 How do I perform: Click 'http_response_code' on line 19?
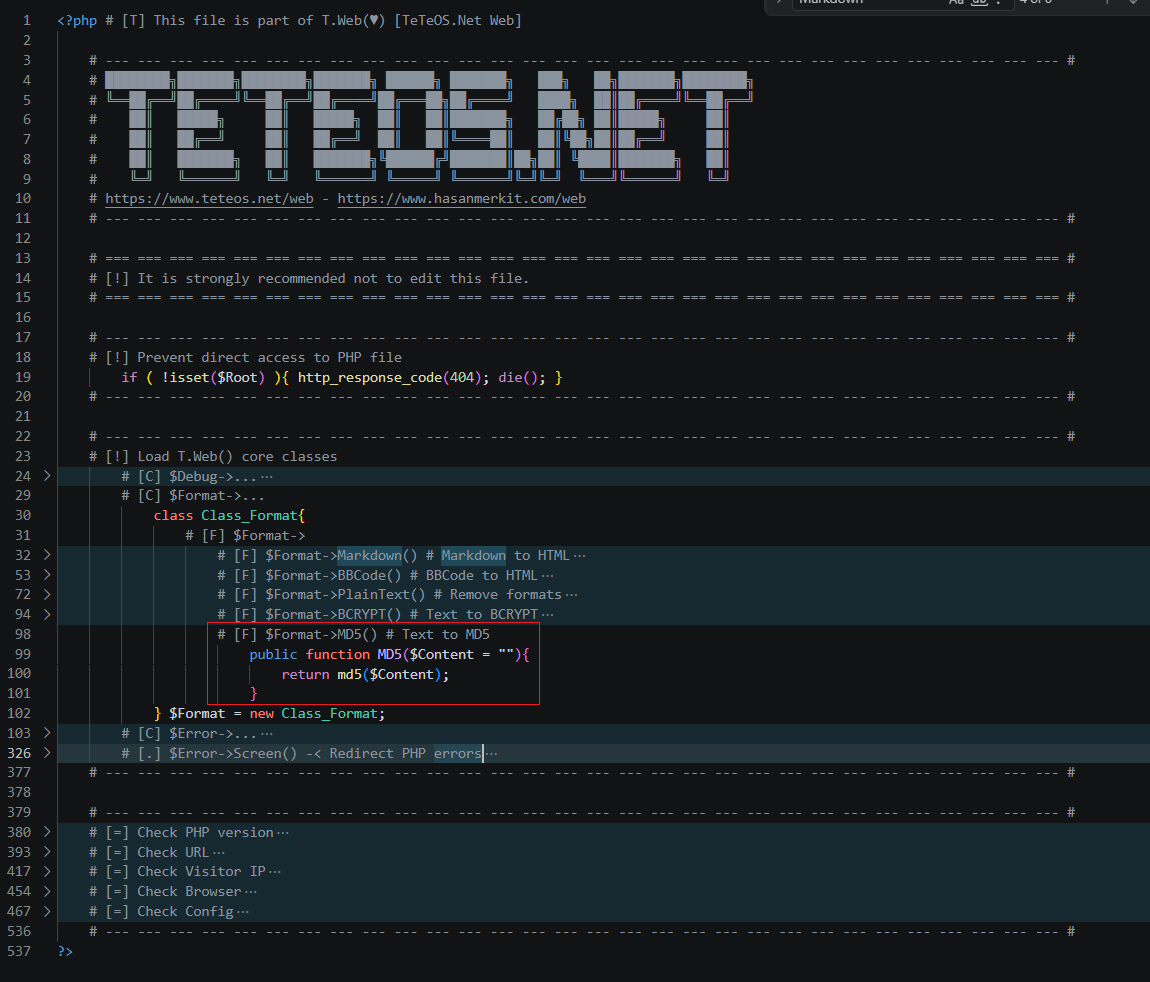[x=370, y=377]
